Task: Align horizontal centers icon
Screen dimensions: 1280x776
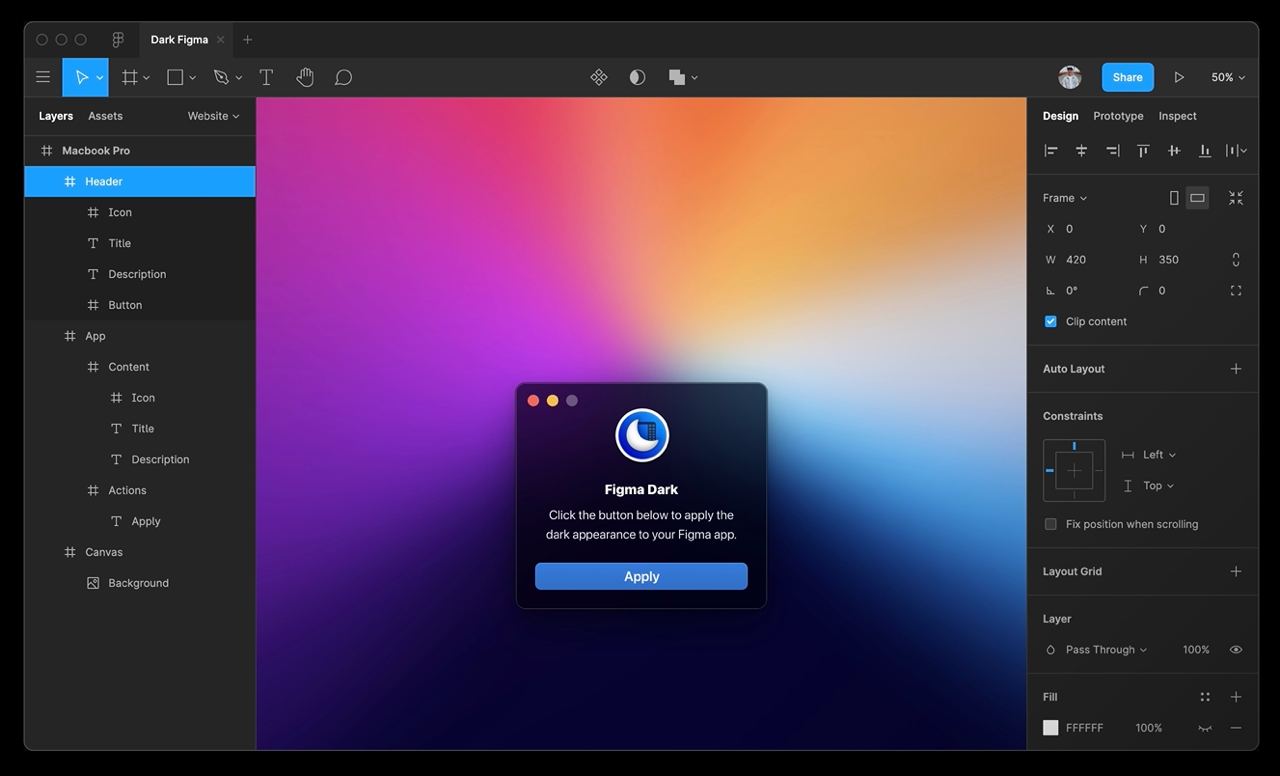Action: (1081, 150)
